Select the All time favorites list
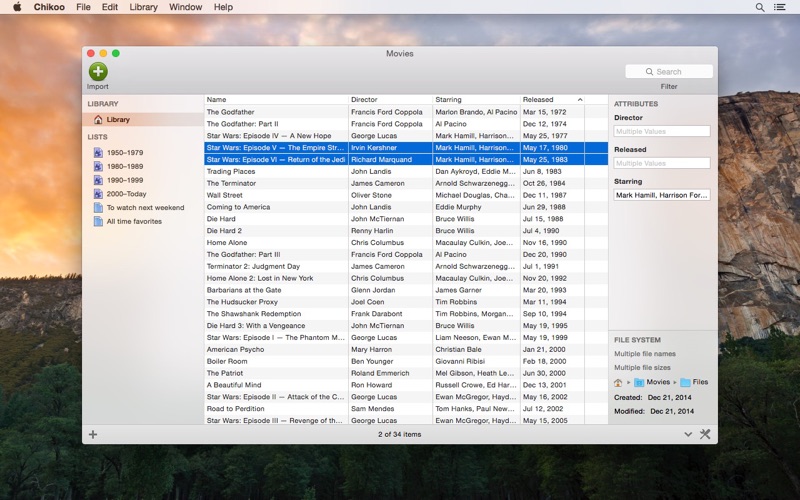This screenshot has height=500, width=800. coord(143,221)
